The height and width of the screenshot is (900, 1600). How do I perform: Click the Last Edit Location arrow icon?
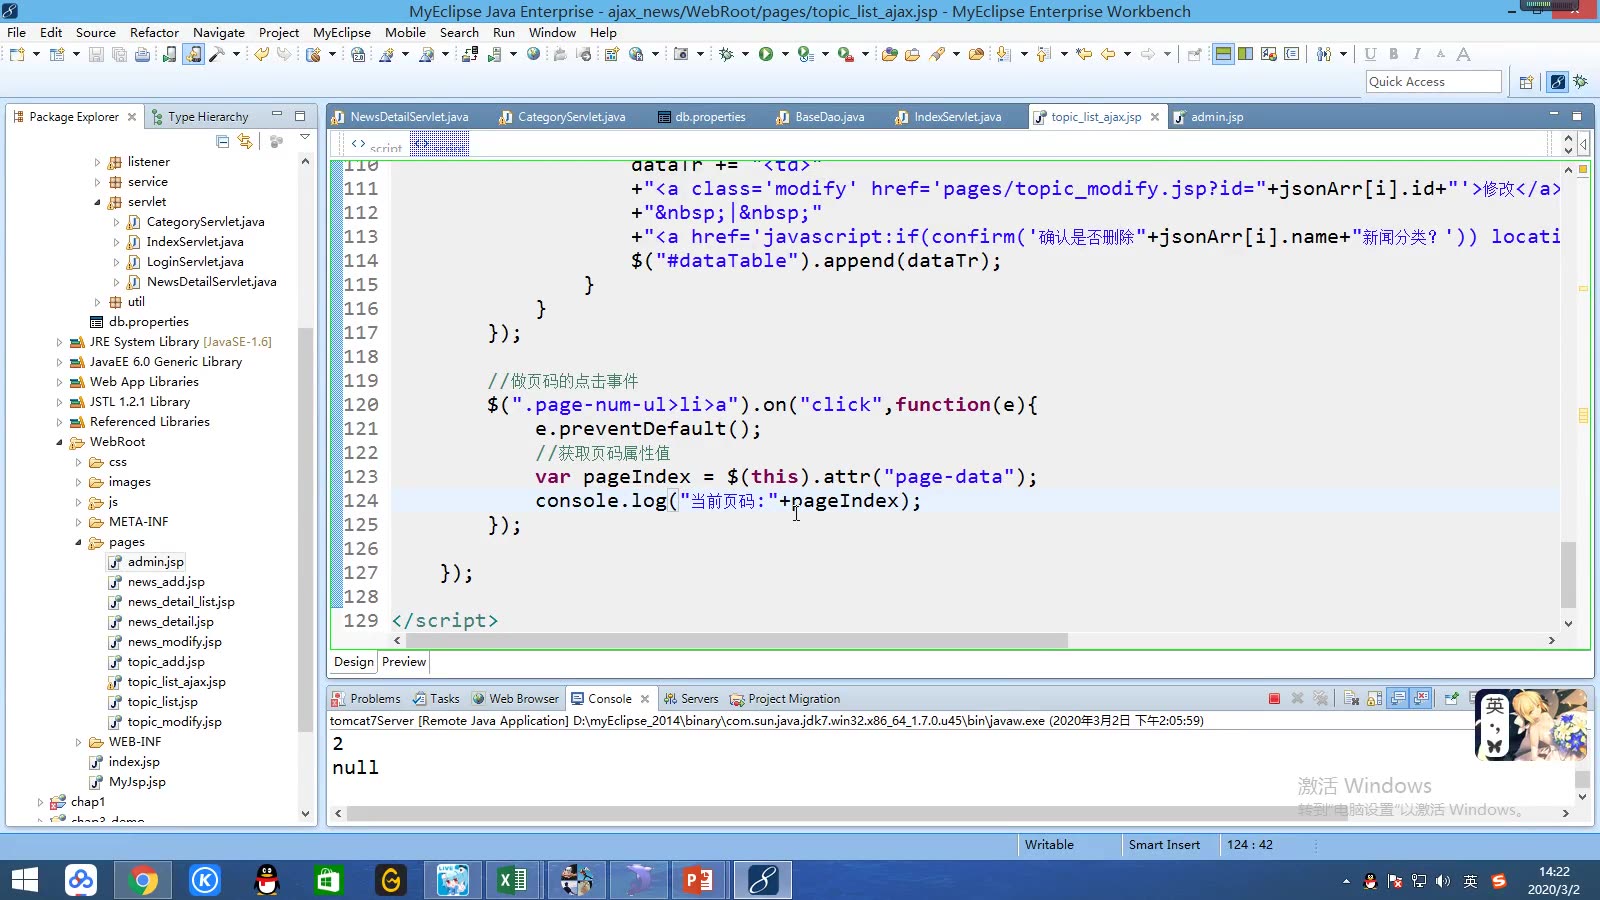click(x=1084, y=54)
